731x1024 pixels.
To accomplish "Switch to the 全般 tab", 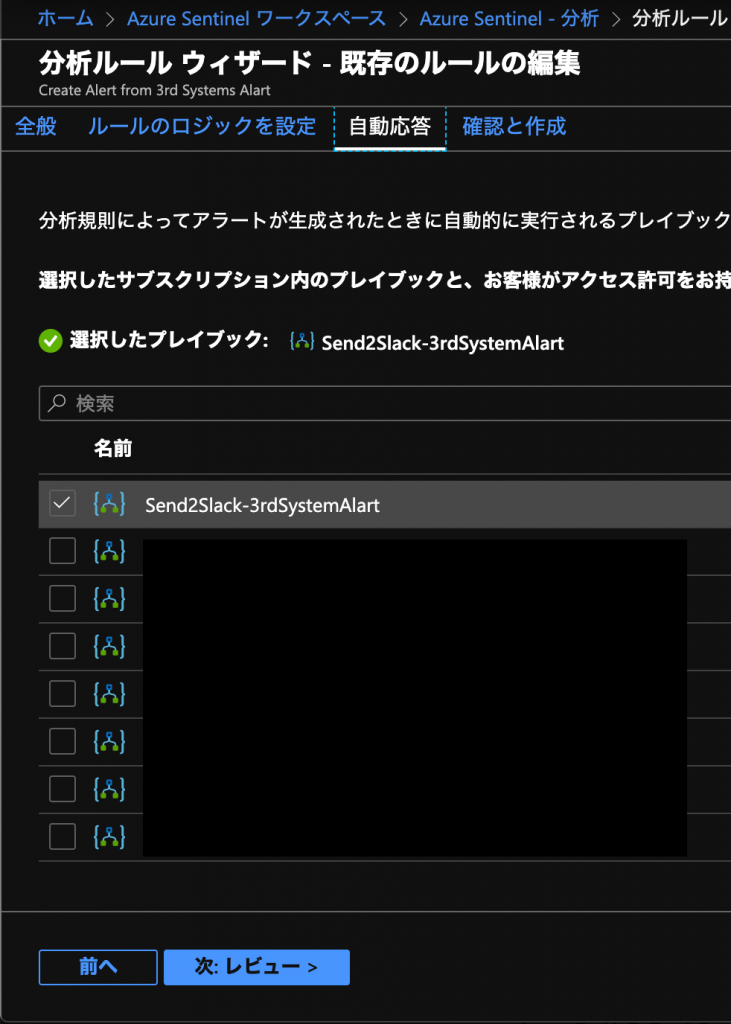I will (x=36, y=126).
